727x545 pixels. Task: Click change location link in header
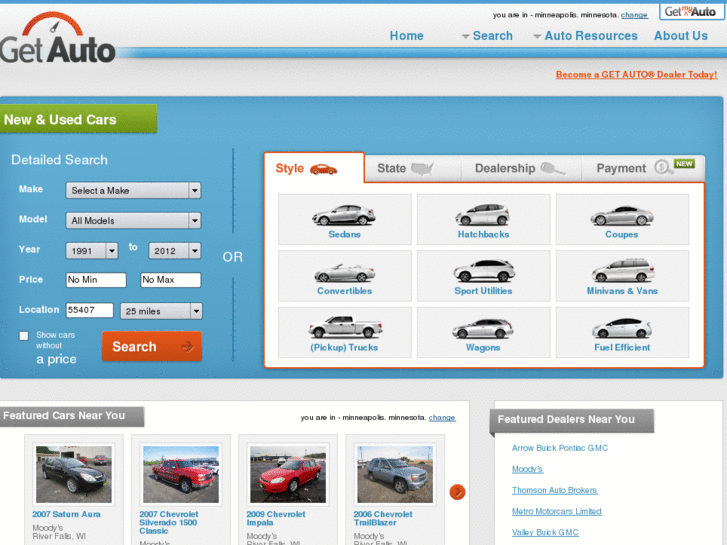pyautogui.click(x=634, y=15)
